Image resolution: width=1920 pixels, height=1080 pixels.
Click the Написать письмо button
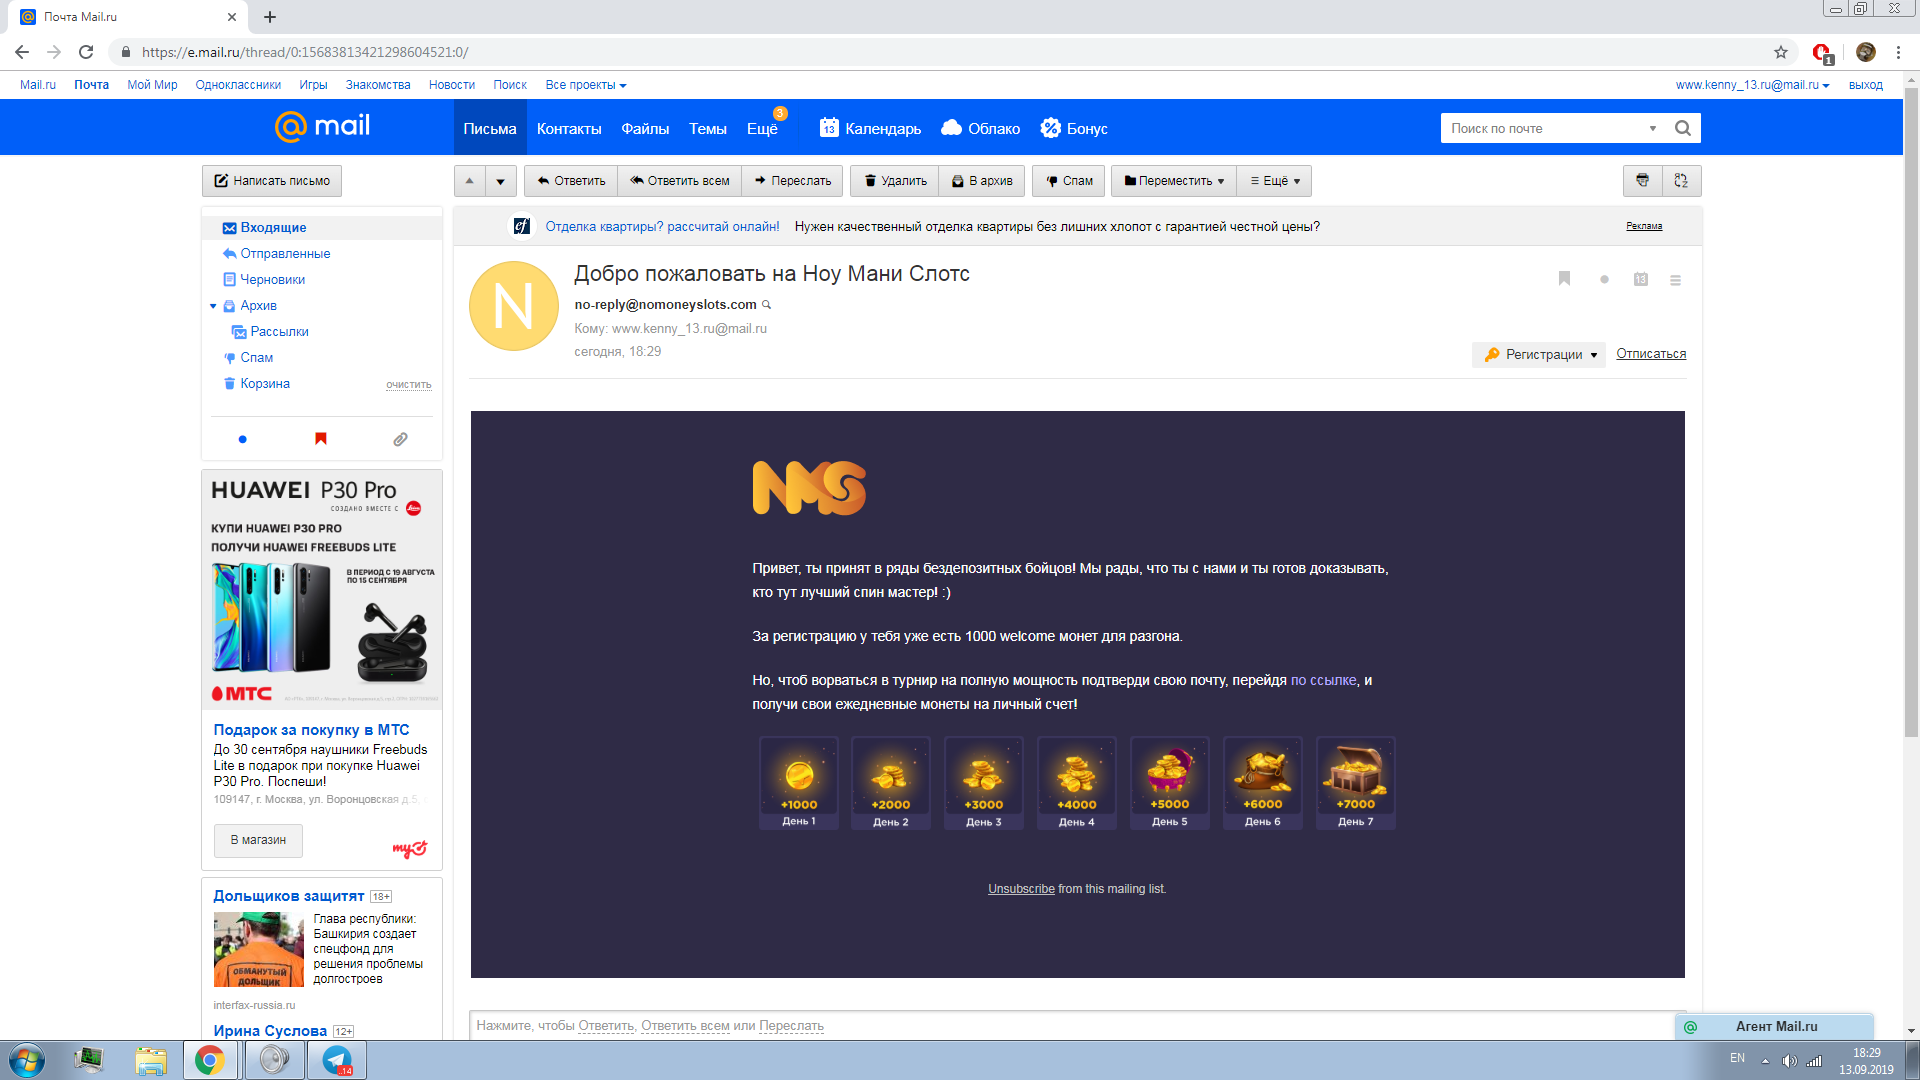click(x=272, y=181)
